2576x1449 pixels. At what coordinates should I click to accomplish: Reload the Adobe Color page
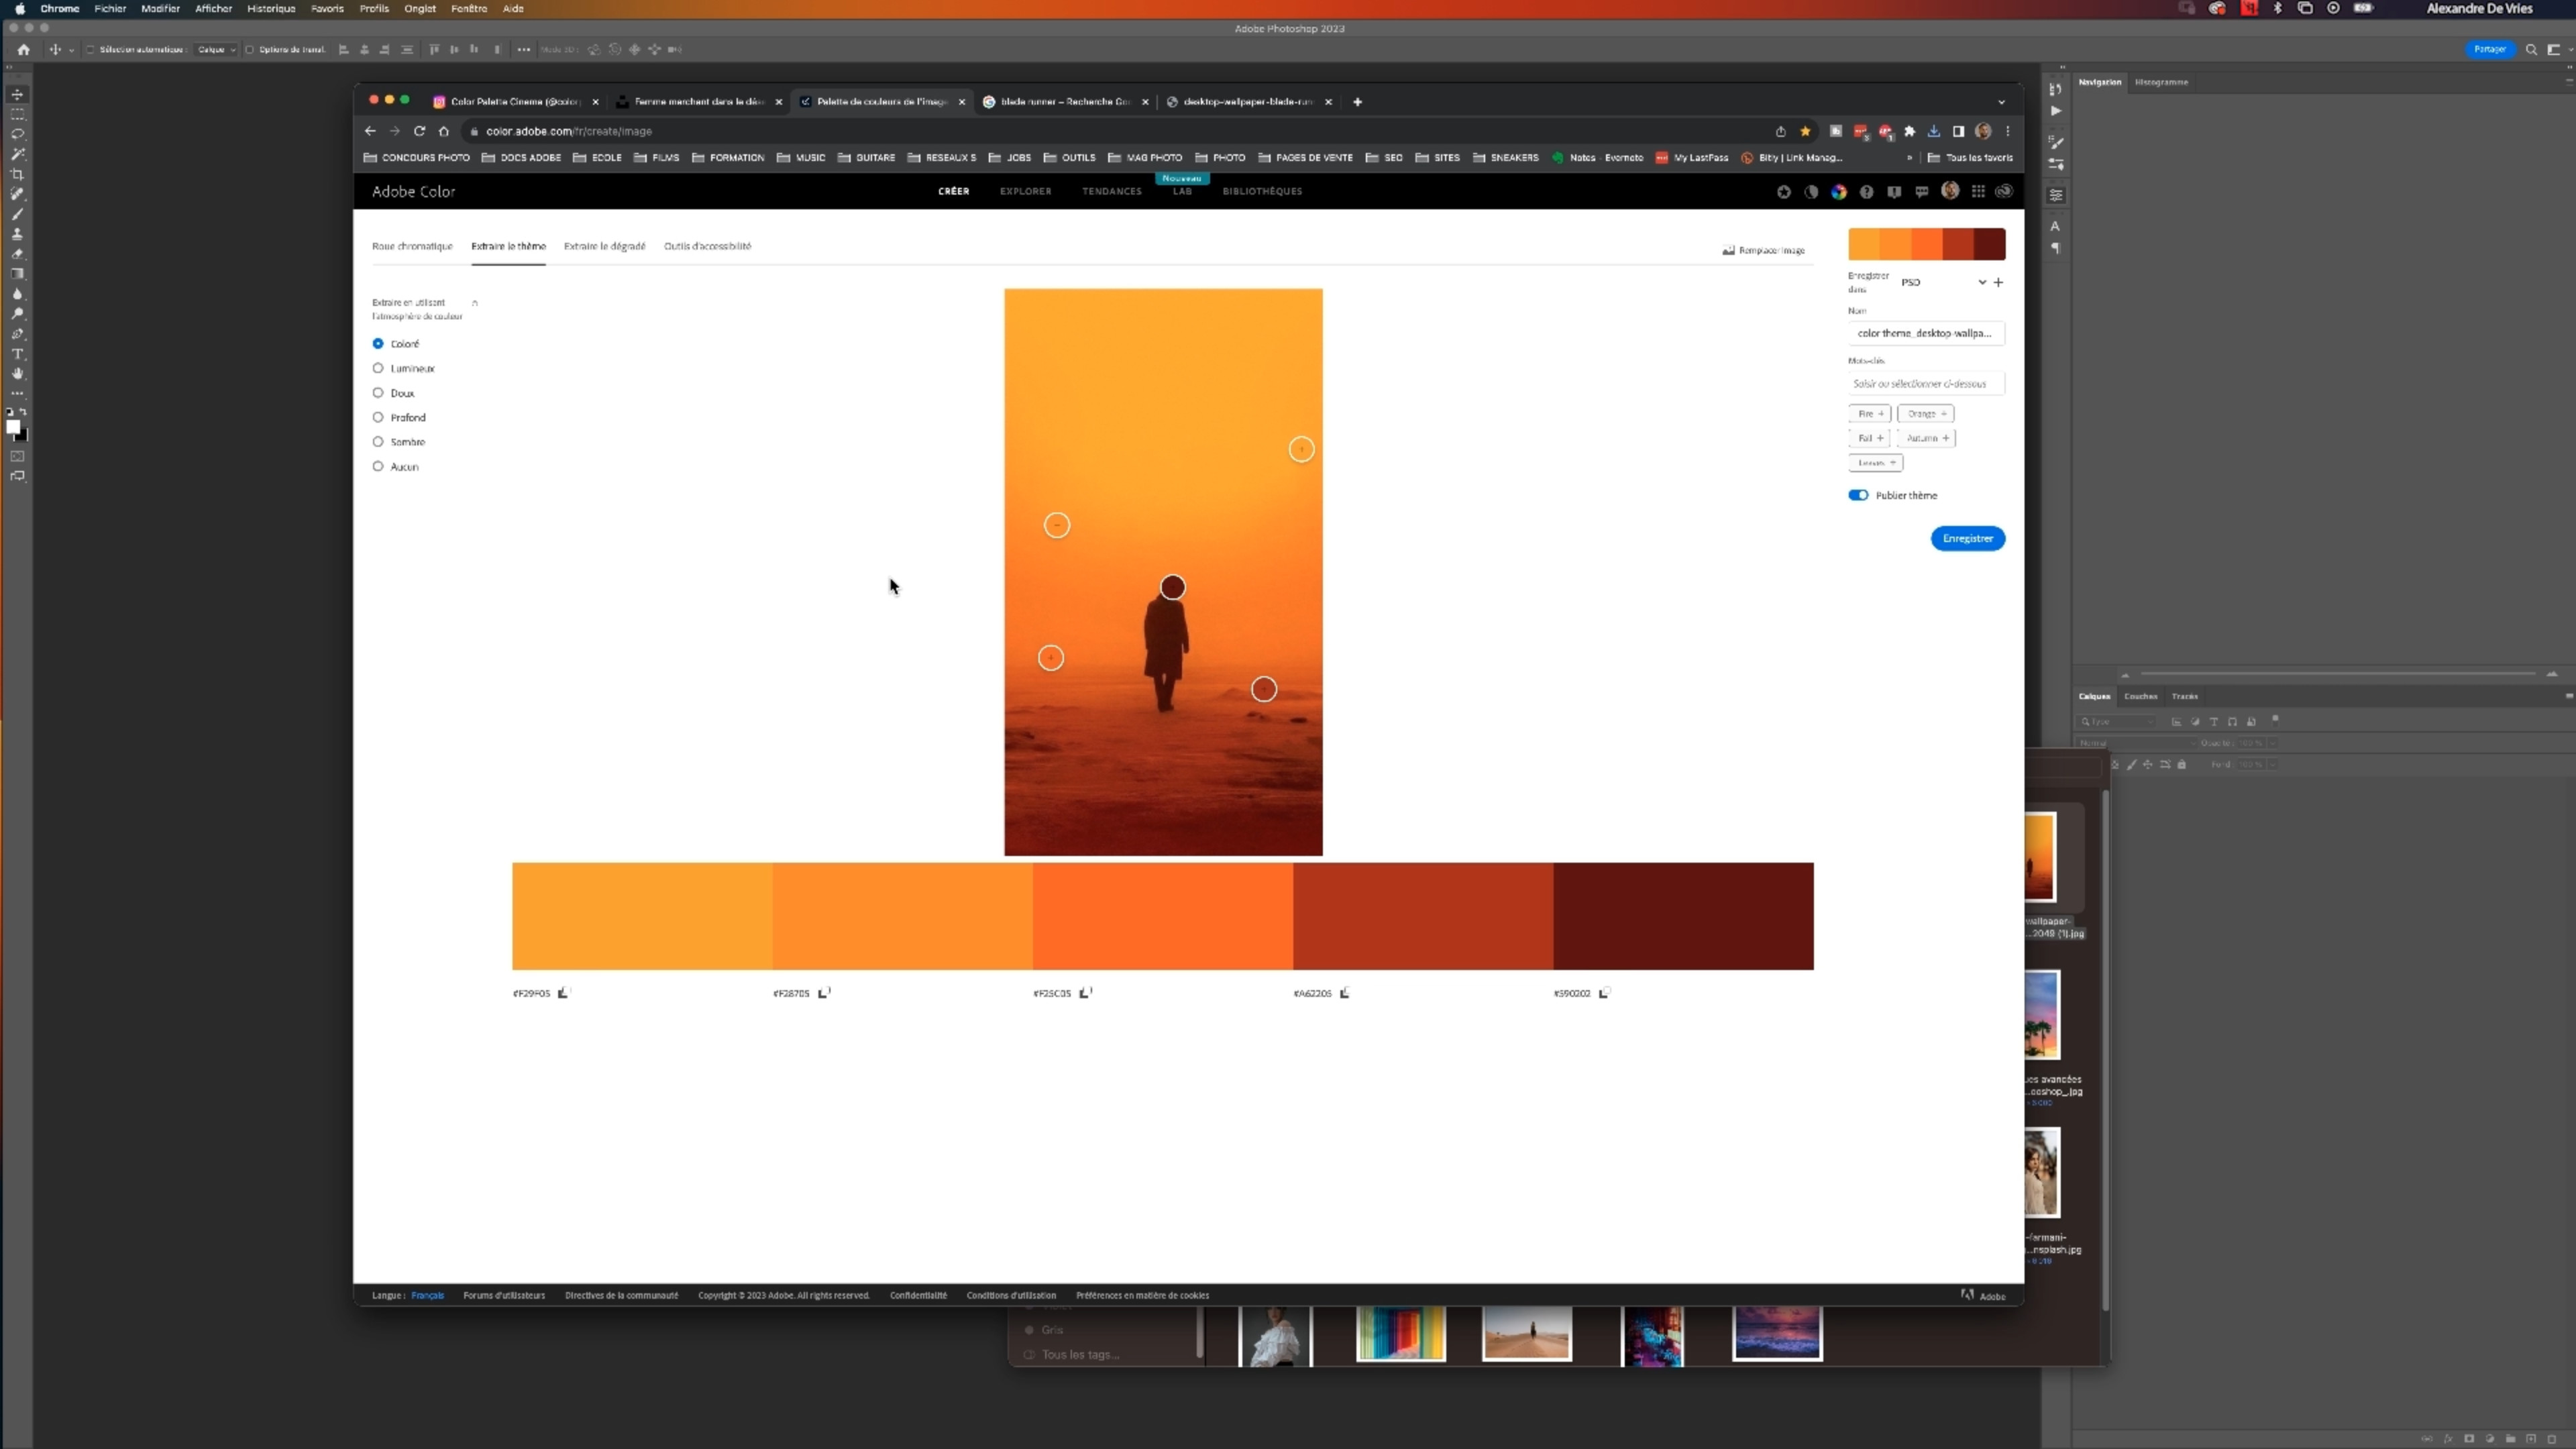[x=419, y=131]
